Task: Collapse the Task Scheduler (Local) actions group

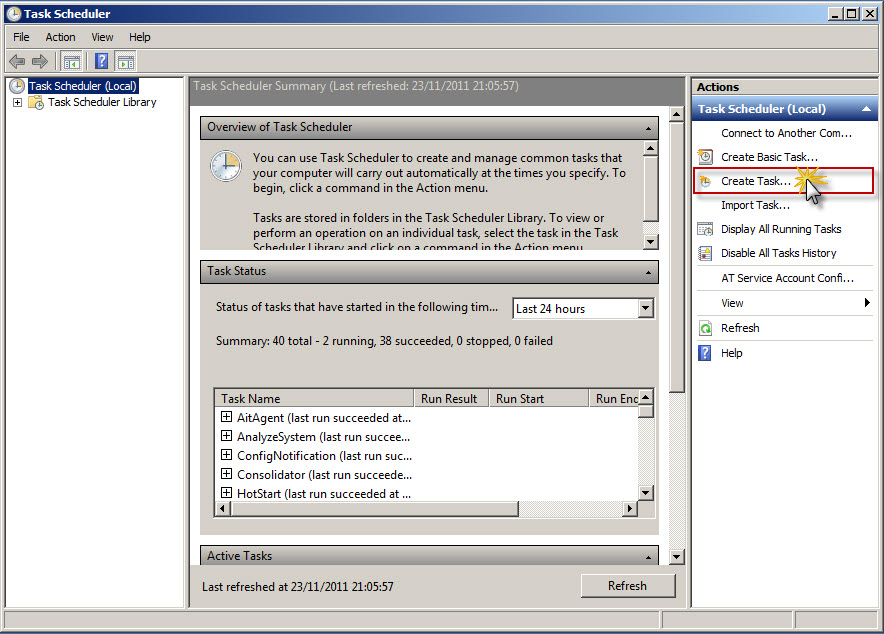Action: 867,109
